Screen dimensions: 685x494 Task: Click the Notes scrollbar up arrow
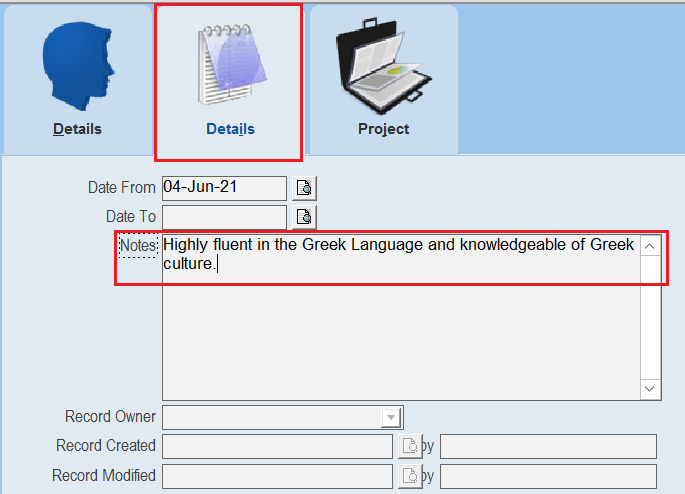[x=650, y=246]
